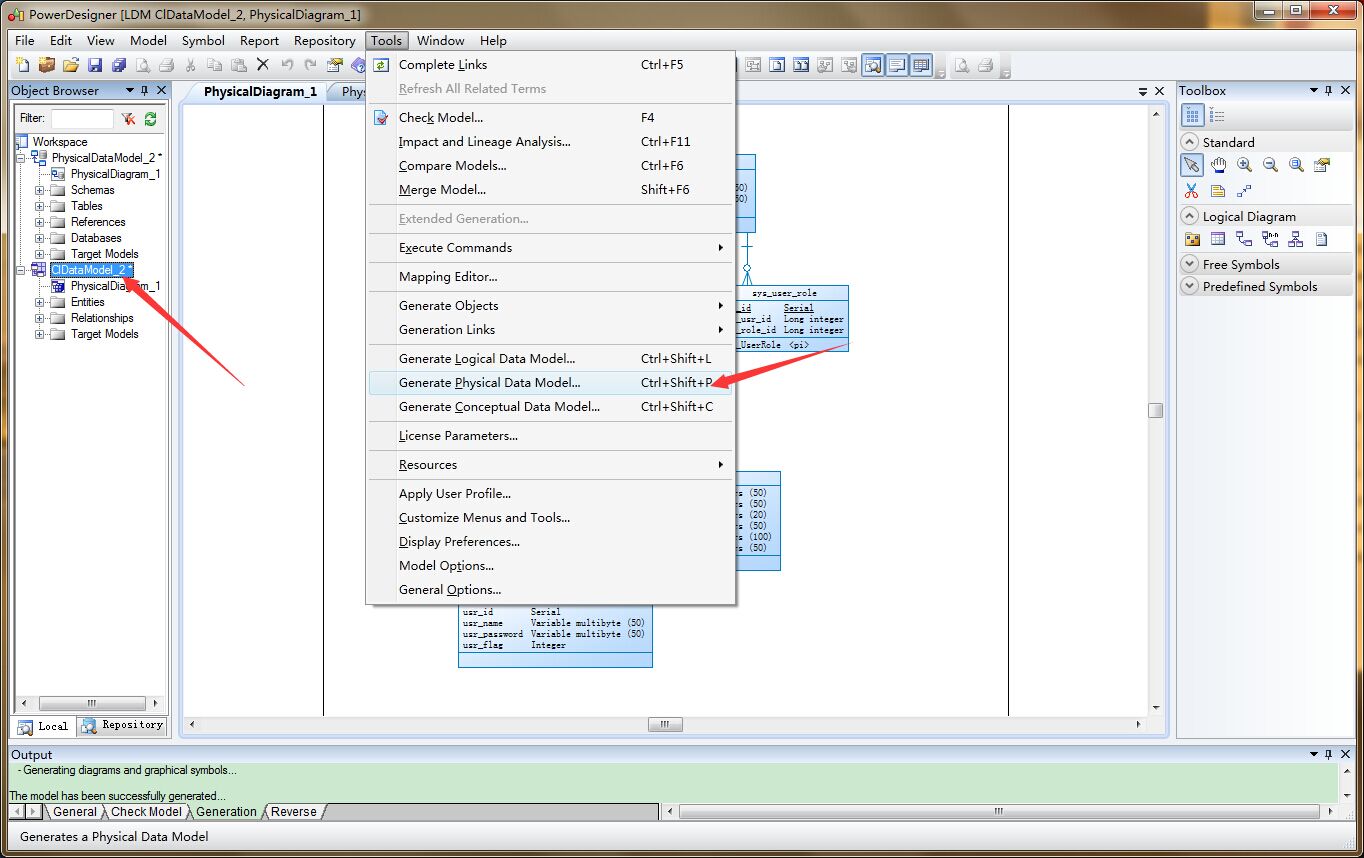Open the Window menu
The height and width of the screenshot is (858, 1364).
click(440, 40)
